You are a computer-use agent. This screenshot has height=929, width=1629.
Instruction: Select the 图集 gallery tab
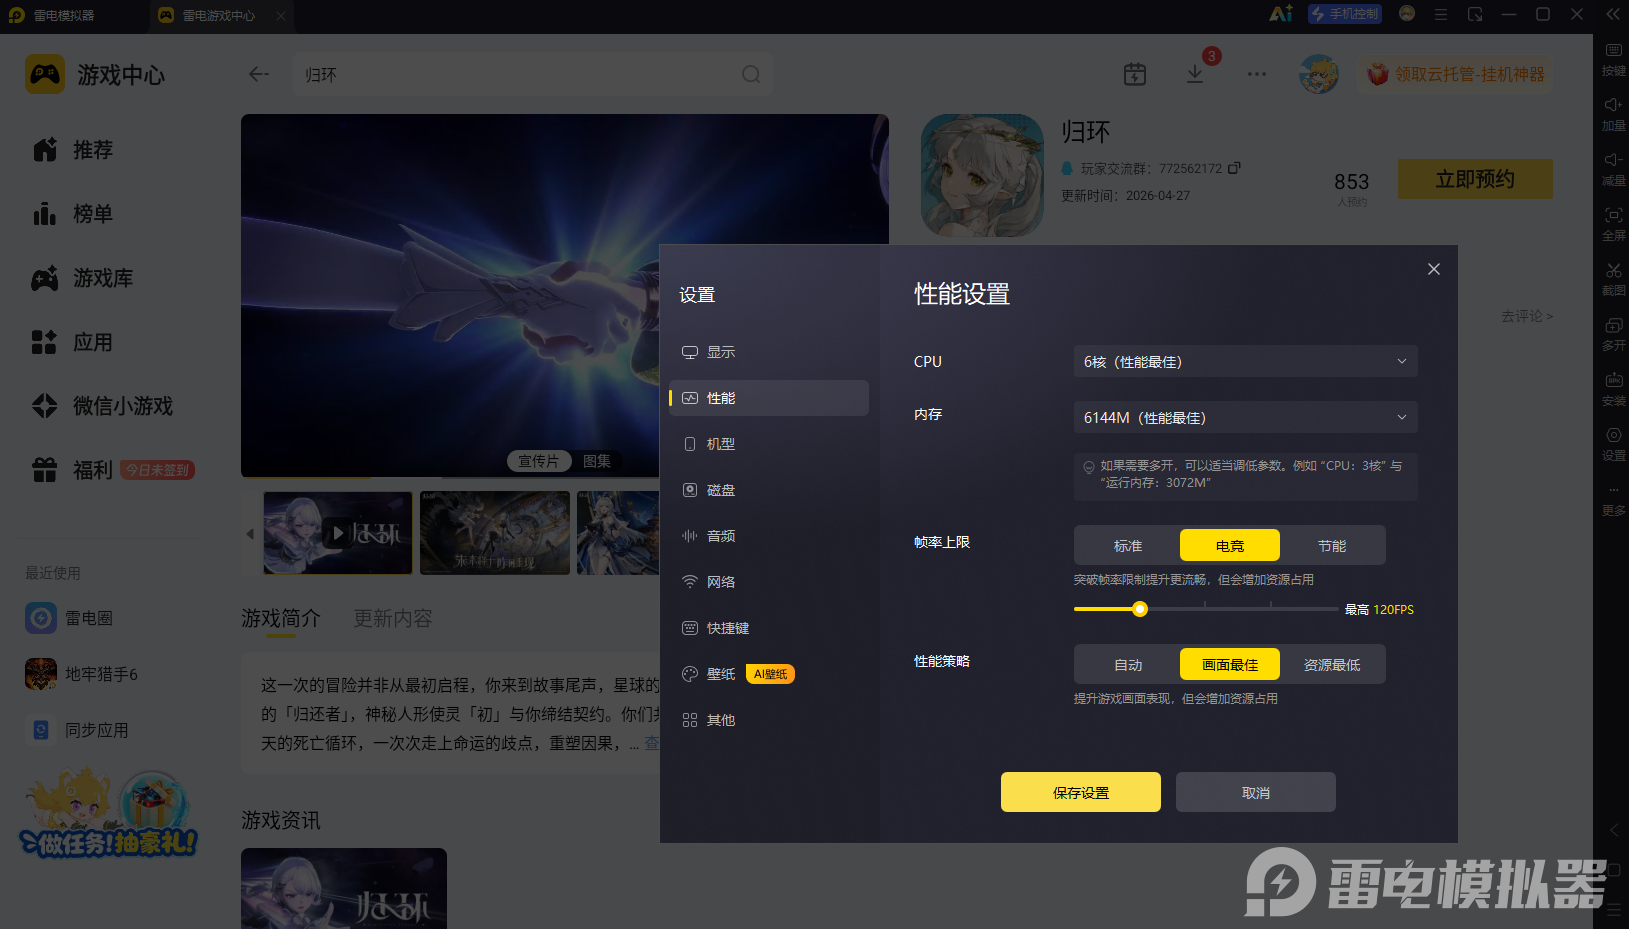click(597, 461)
